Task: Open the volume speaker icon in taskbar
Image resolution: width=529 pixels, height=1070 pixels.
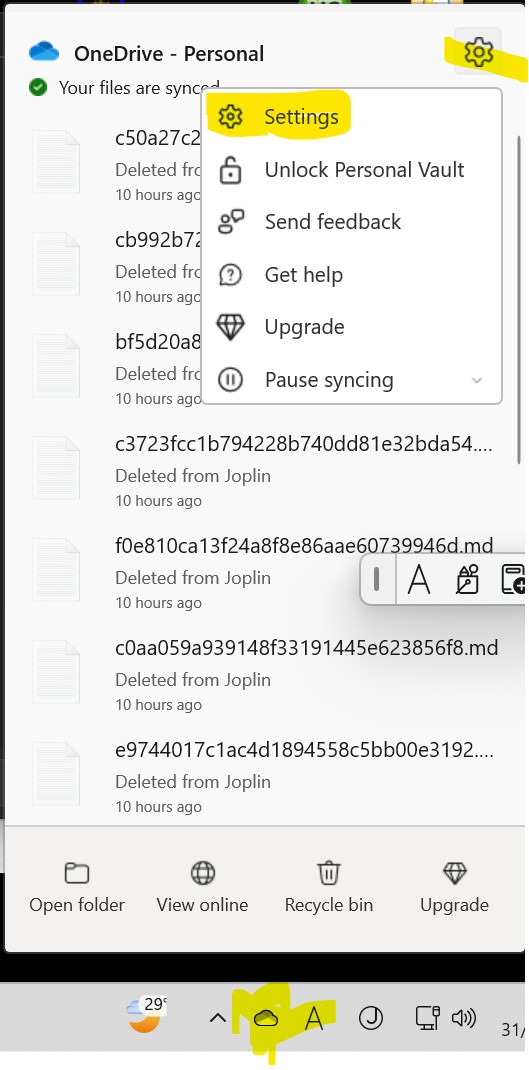Action: point(463,1019)
